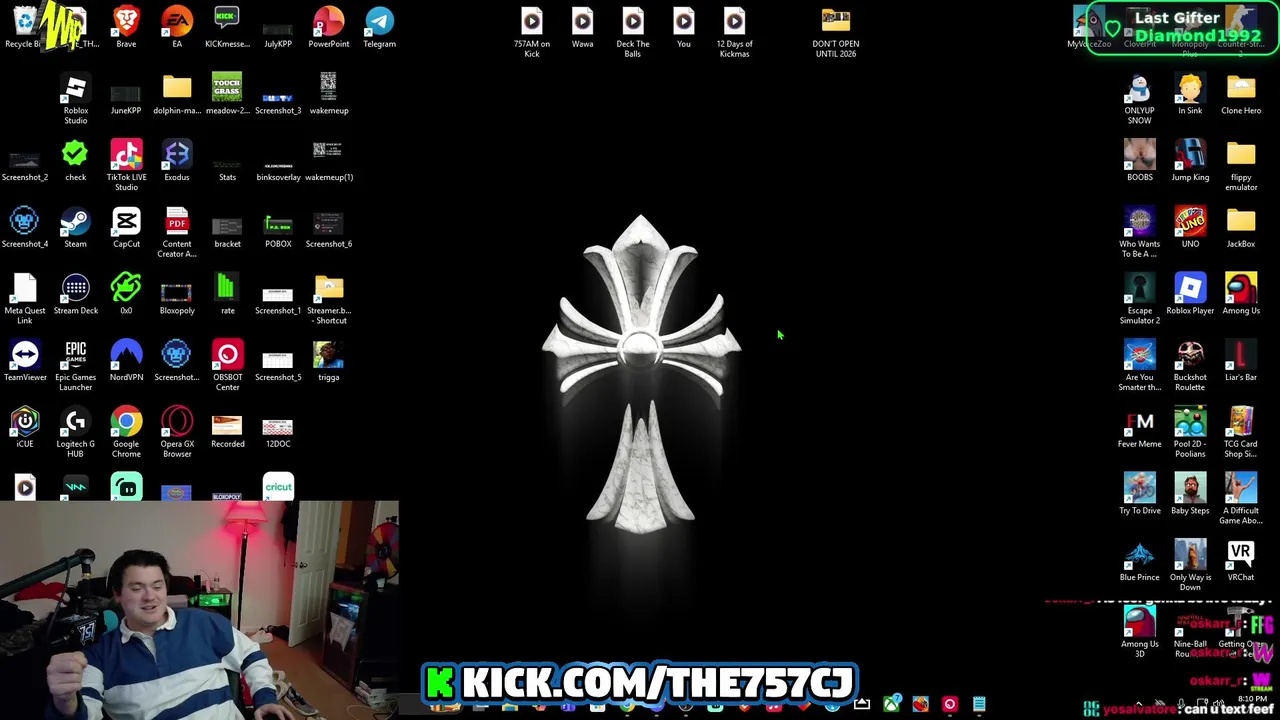Image resolution: width=1280 pixels, height=720 pixels.
Task: Launch the UNO game icon
Action: [1190, 227]
